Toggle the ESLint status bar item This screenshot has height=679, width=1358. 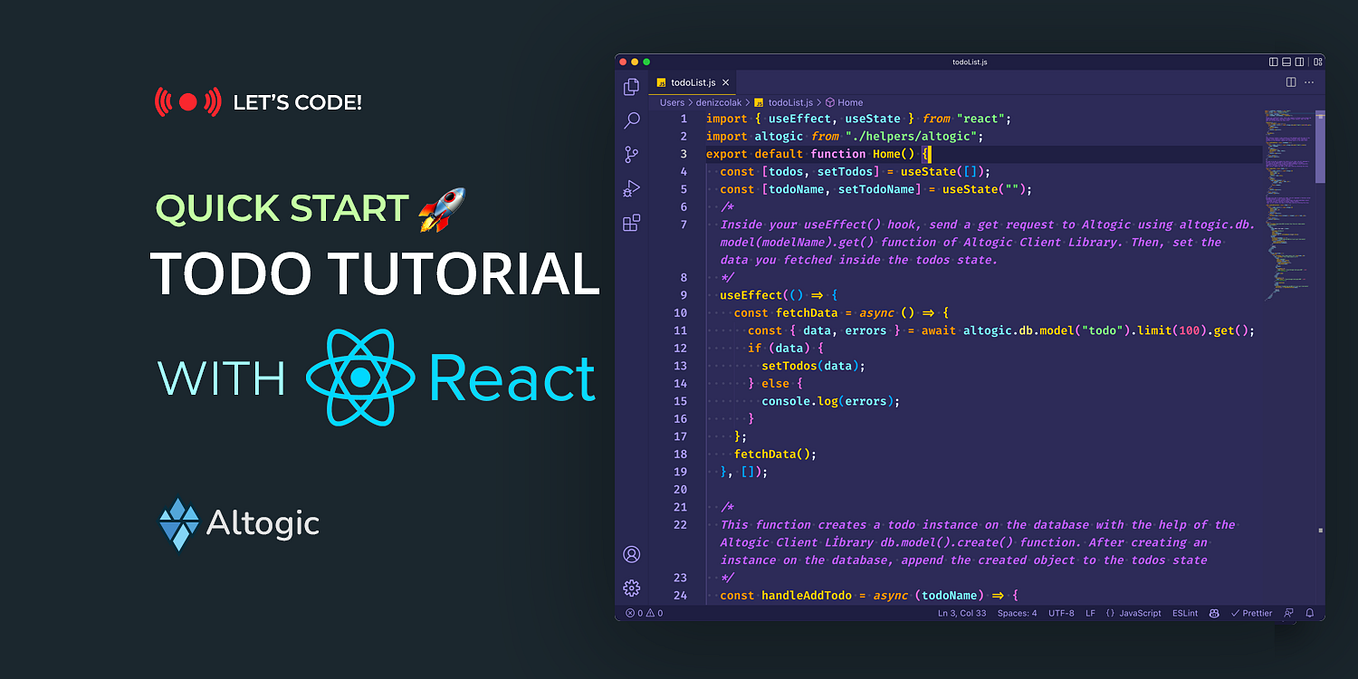[1184, 612]
